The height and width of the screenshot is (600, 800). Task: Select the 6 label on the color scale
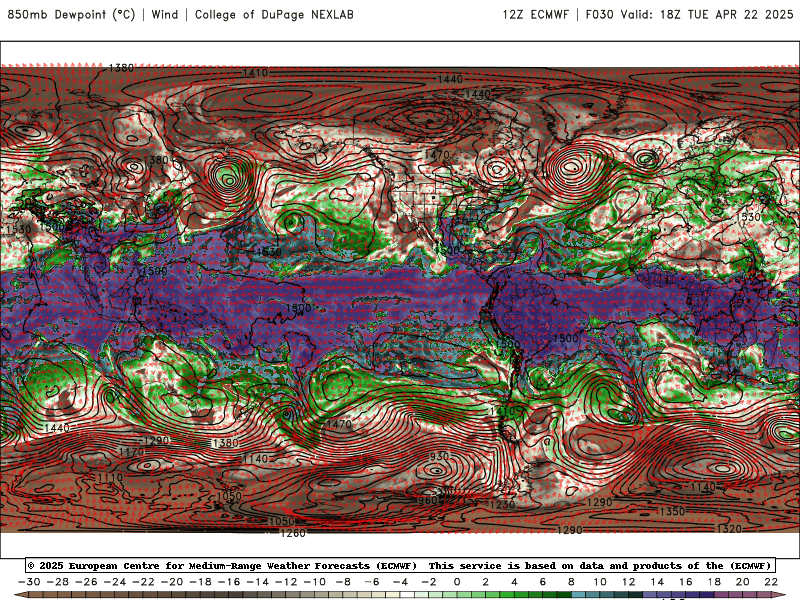click(x=542, y=582)
